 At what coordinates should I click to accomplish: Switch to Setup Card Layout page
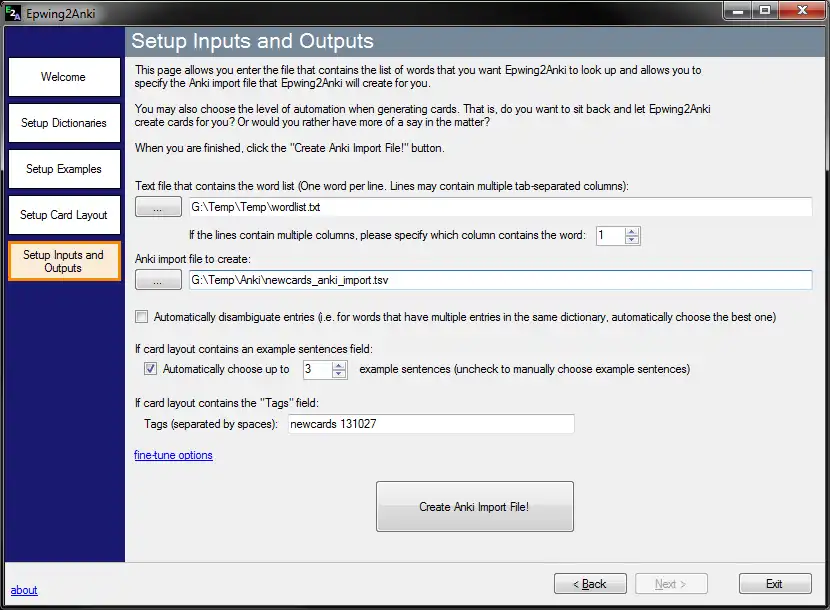pyautogui.click(x=64, y=215)
